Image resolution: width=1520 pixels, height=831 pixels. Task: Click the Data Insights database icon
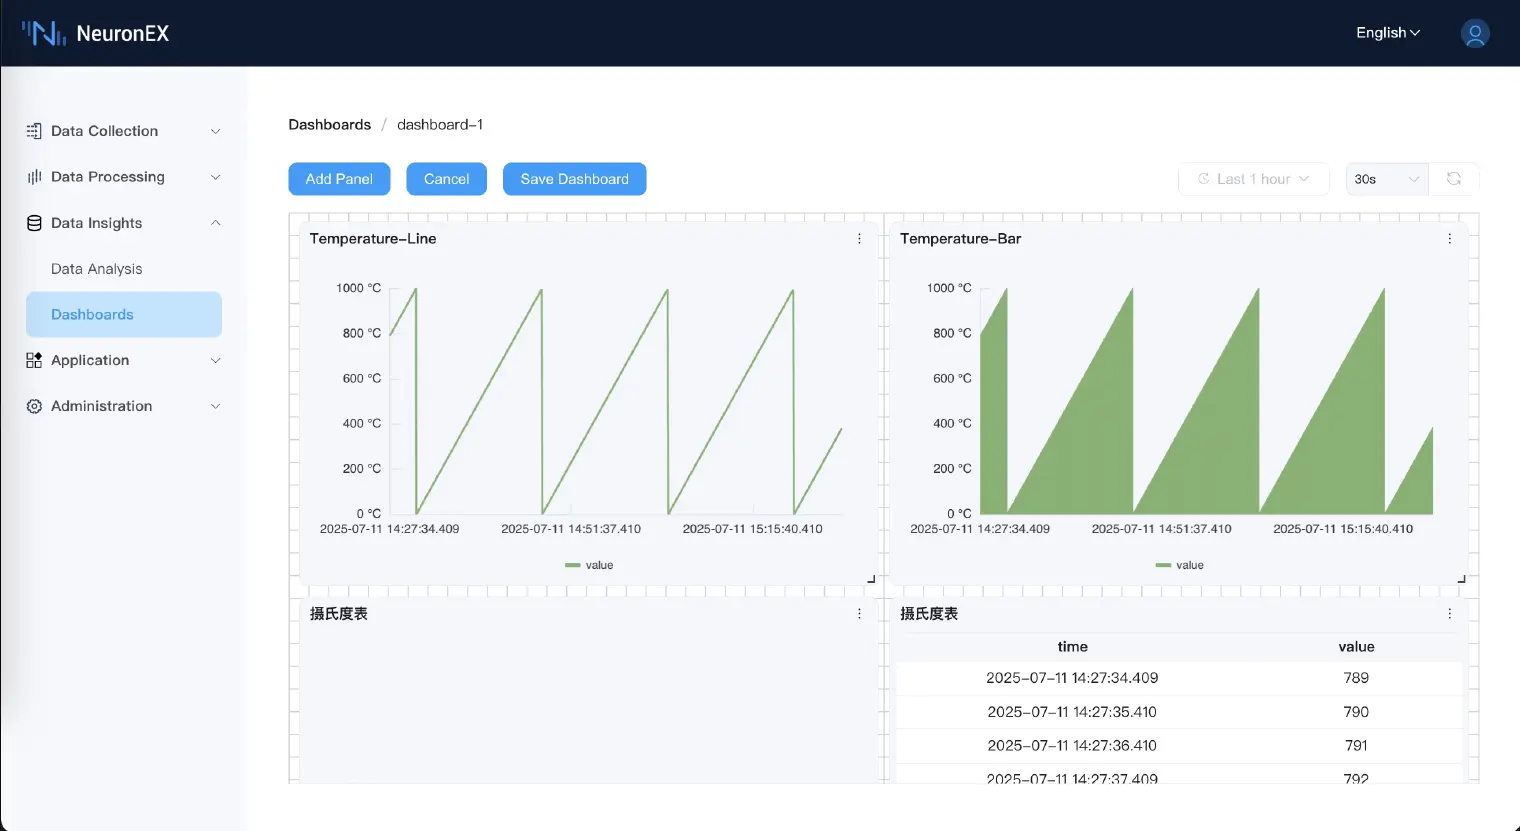pyautogui.click(x=34, y=223)
